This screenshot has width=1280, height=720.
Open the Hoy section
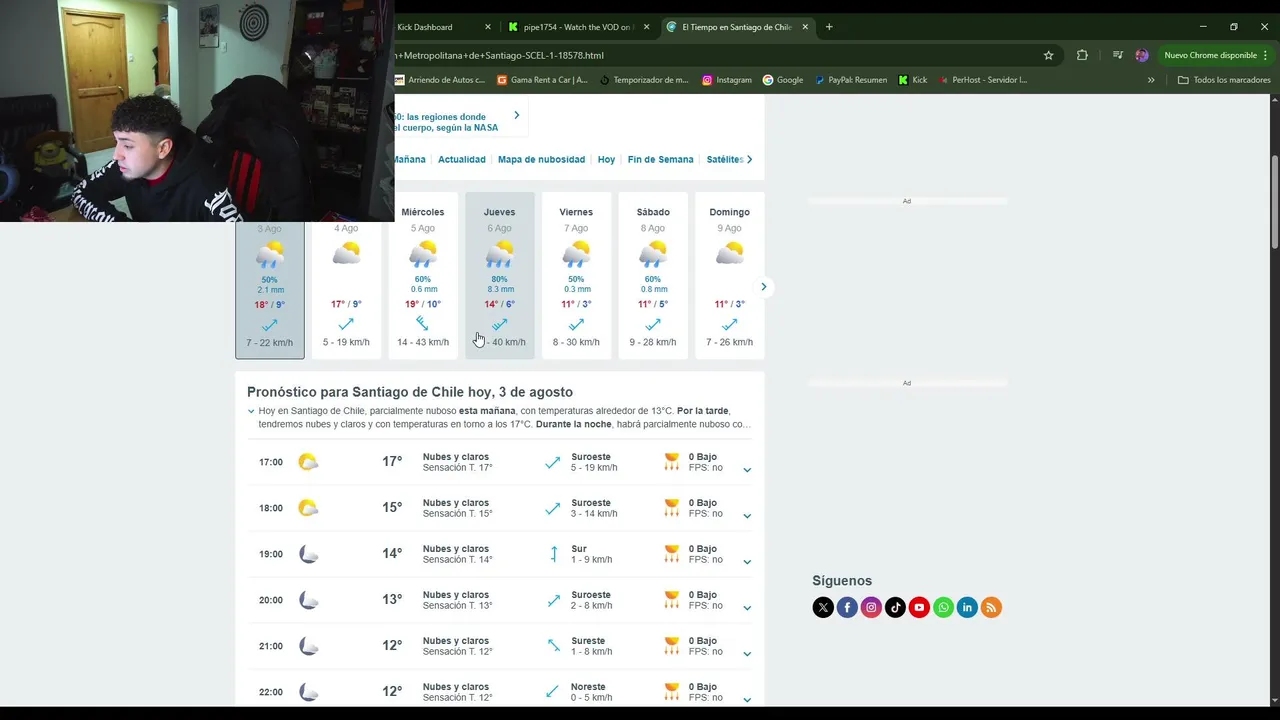pos(606,159)
